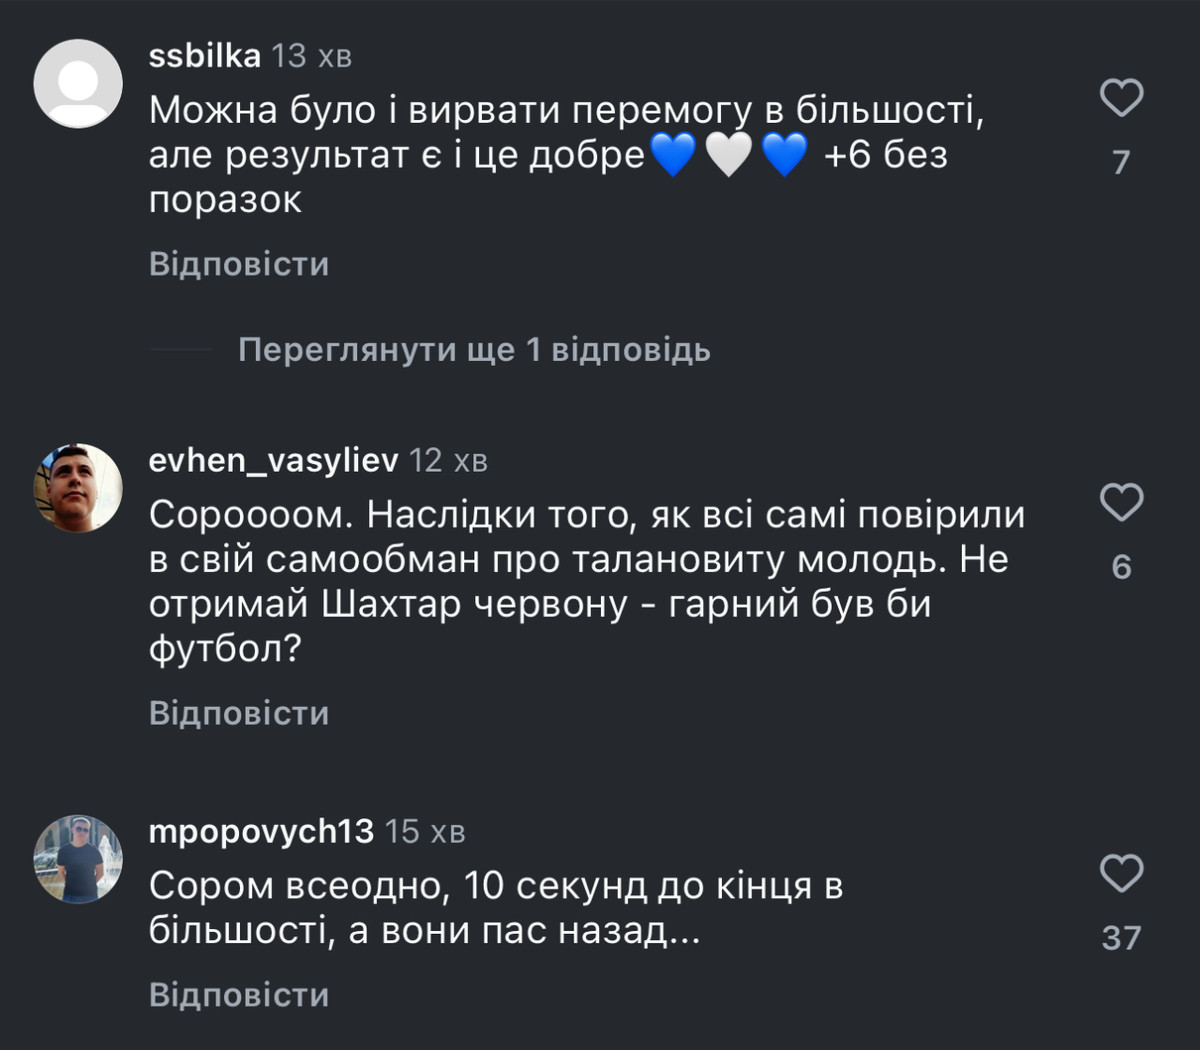Click the 6 likes count on evhen_vasyliev's comment
This screenshot has height=1050, width=1200.
click(x=1121, y=567)
